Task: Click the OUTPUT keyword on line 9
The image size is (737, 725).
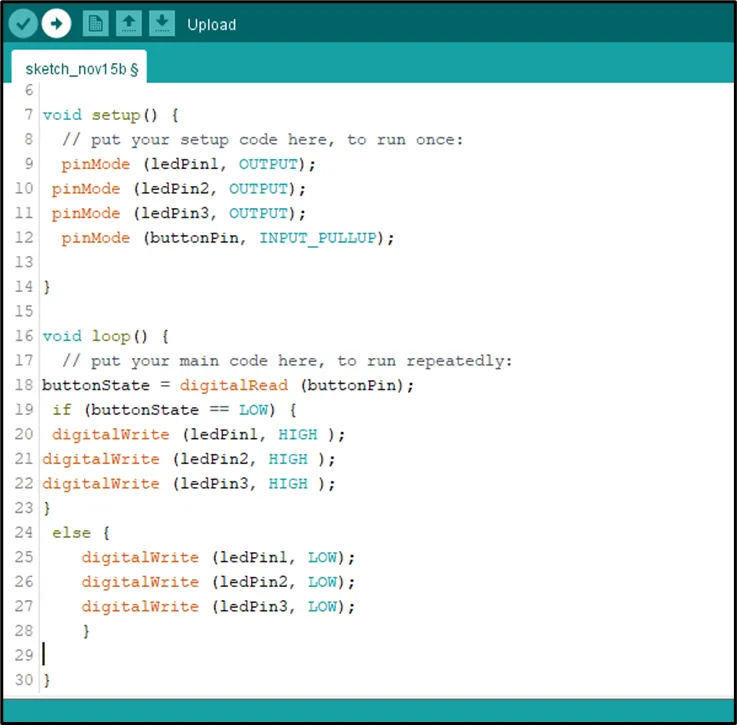Action: point(268,164)
